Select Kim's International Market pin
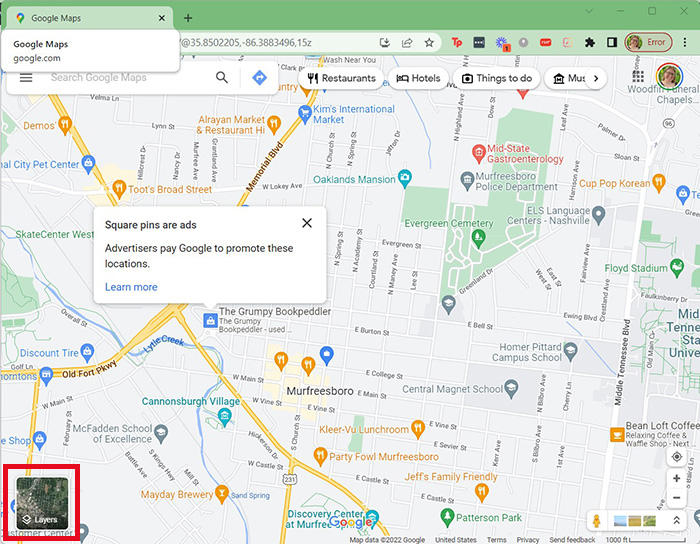 point(304,113)
